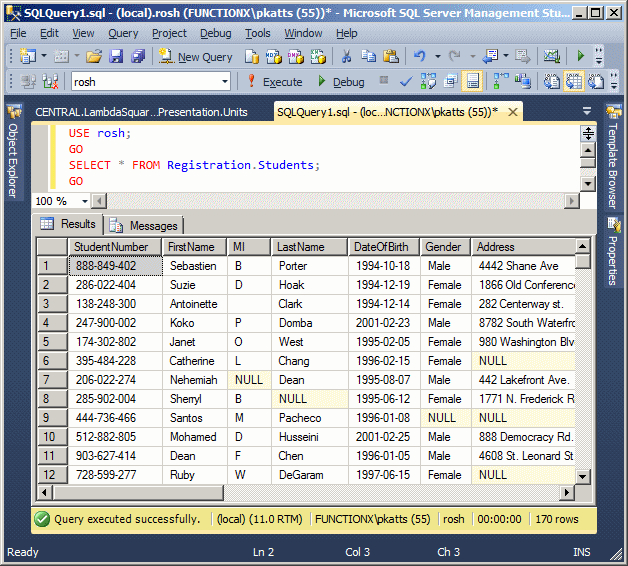Select the StudentNumber column header

115,247
